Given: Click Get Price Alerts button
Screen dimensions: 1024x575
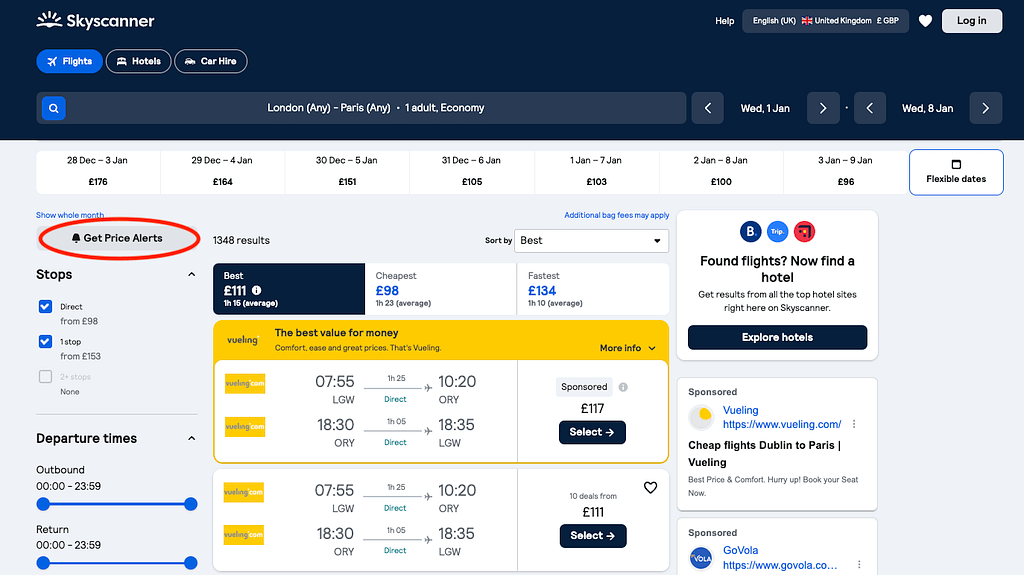Looking at the screenshot, I should pos(117,238).
